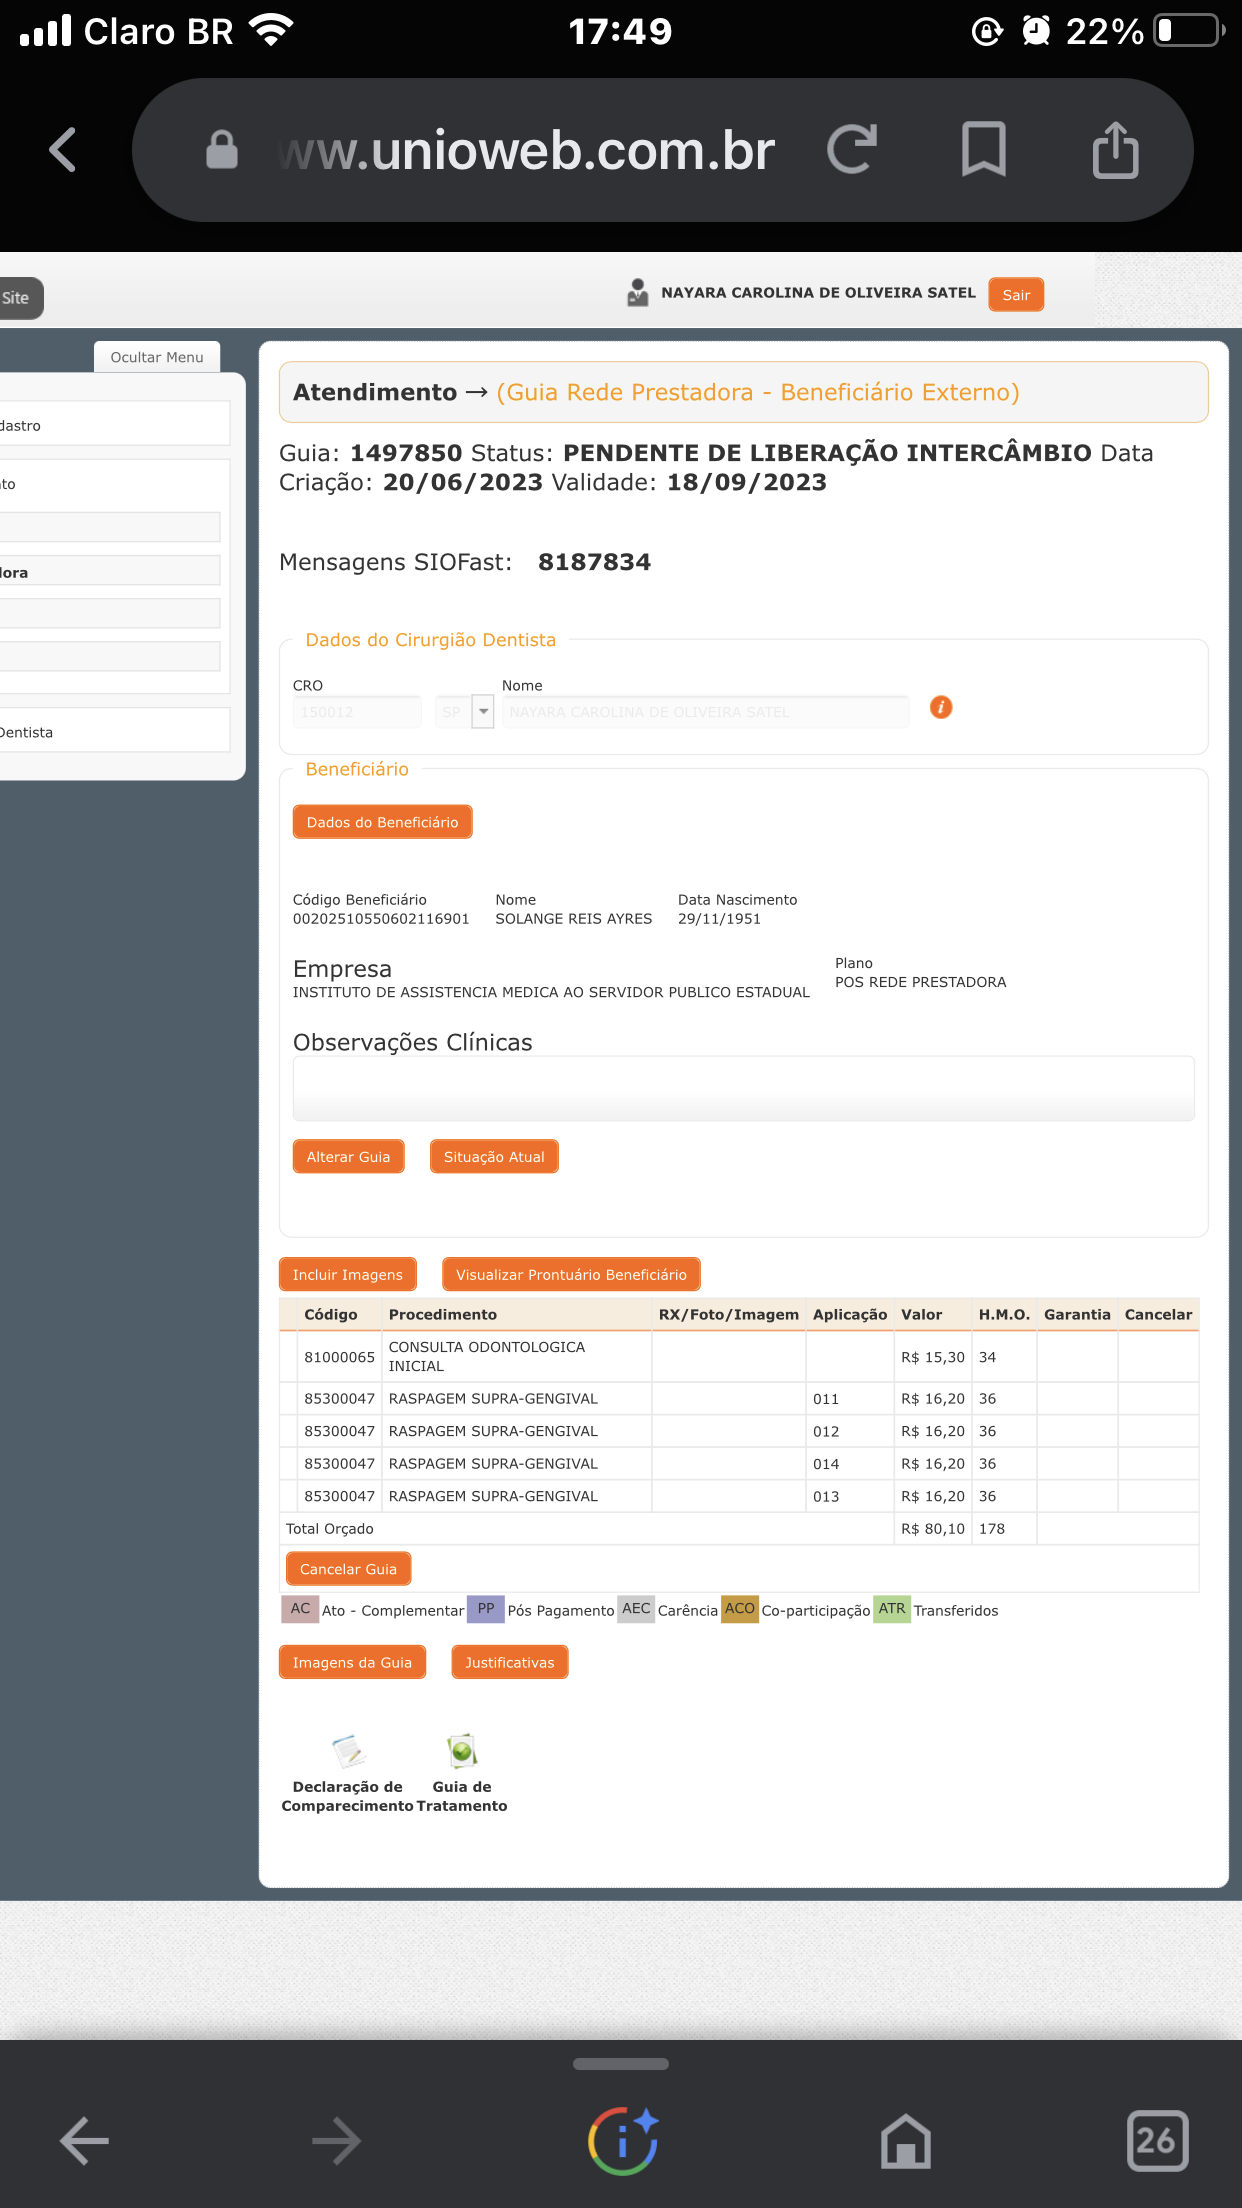Click the Incluir Imagens button
Viewport: 1242px width, 2208px height.
(x=348, y=1275)
